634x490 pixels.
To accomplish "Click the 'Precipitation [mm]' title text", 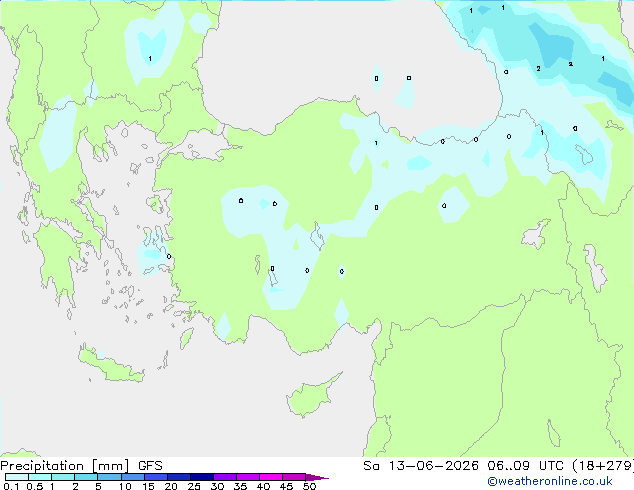I will (65, 466).
